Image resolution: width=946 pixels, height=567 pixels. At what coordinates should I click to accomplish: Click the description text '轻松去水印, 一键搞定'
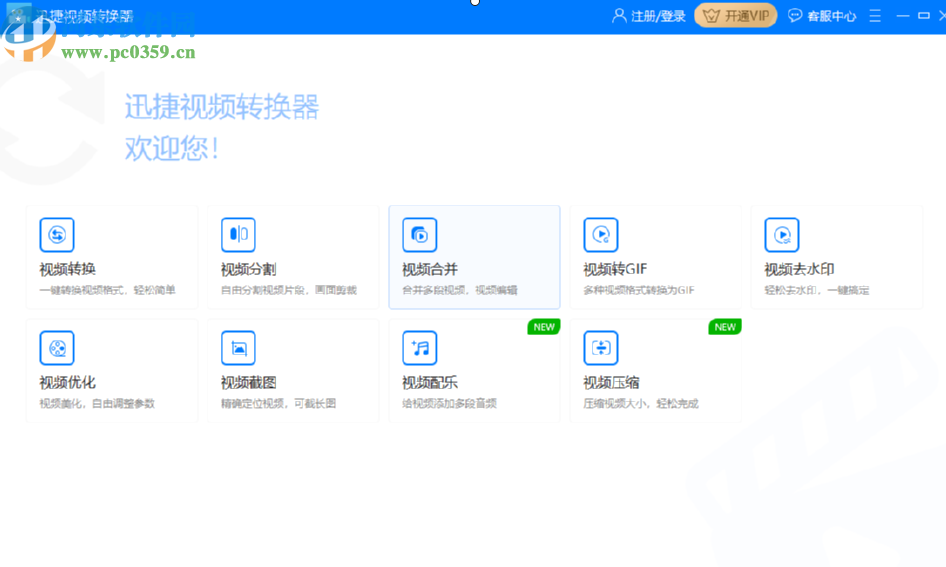coord(816,291)
